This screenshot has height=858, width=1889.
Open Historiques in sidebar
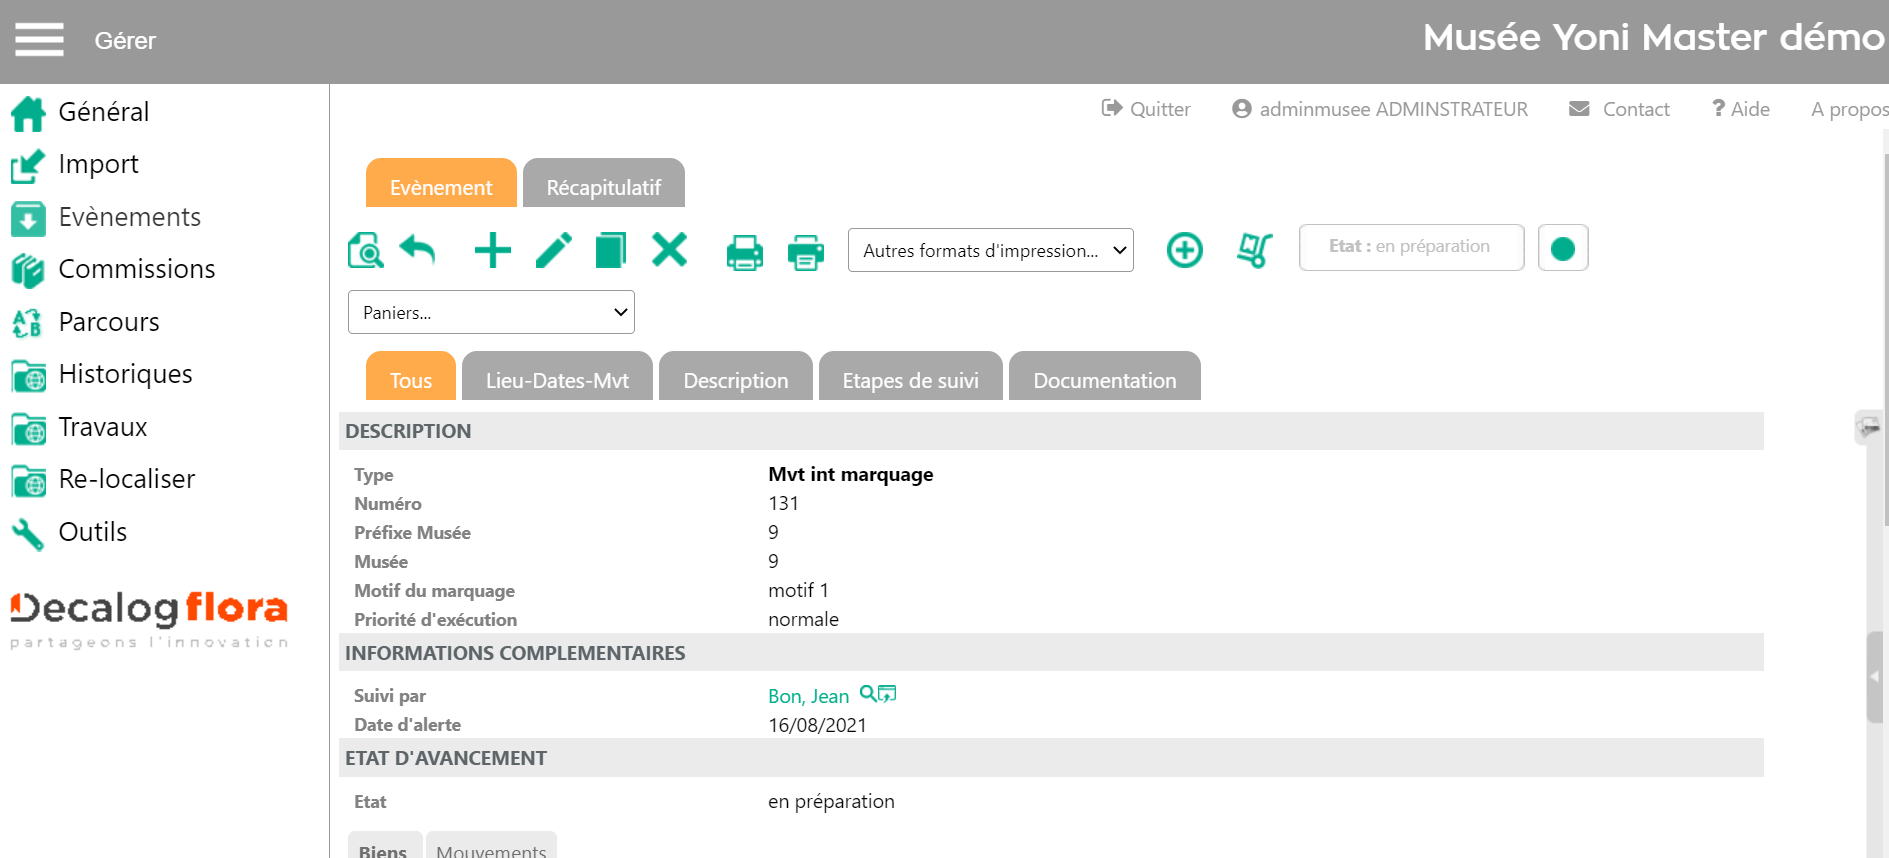(126, 374)
